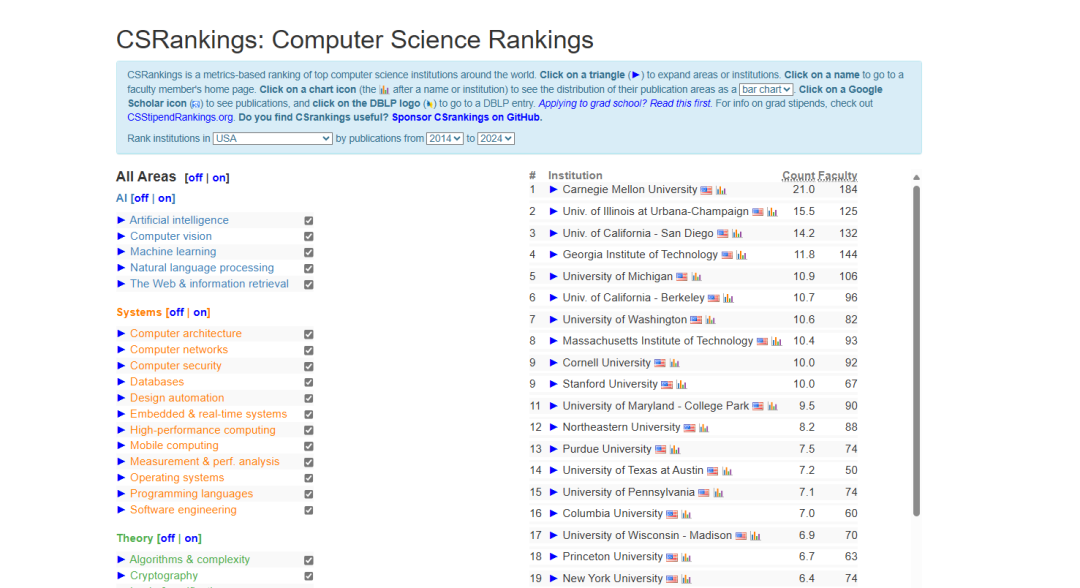
Task: Disable the Operating systems checkbox
Action: pos(309,479)
